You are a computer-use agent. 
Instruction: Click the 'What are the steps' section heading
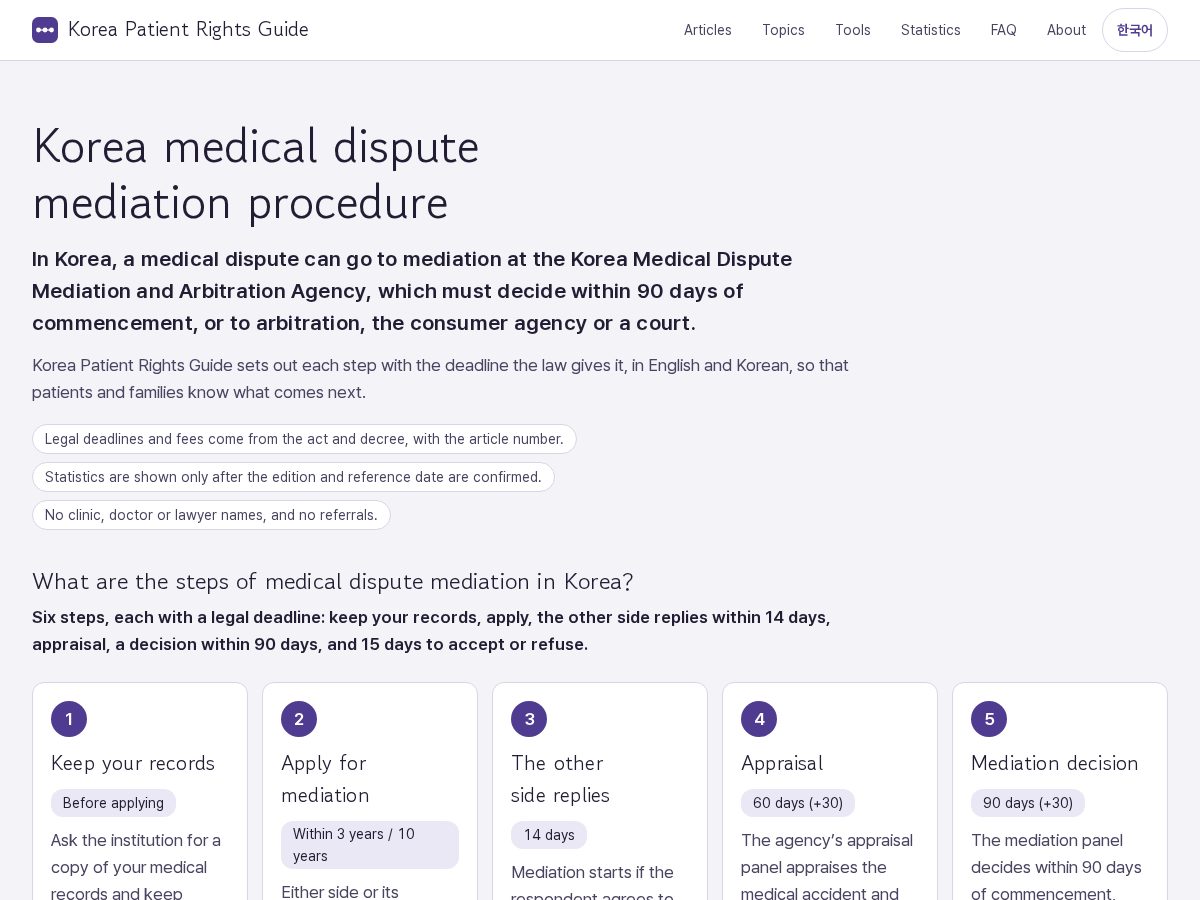[333, 582]
